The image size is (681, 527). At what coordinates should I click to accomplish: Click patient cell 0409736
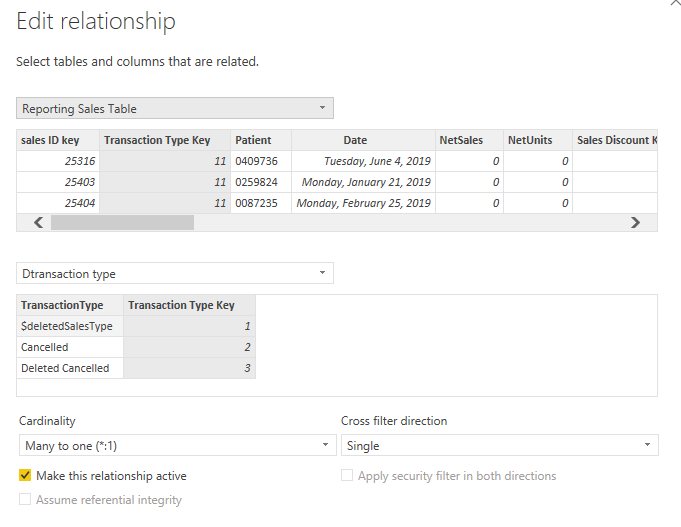pyautogui.click(x=261, y=161)
